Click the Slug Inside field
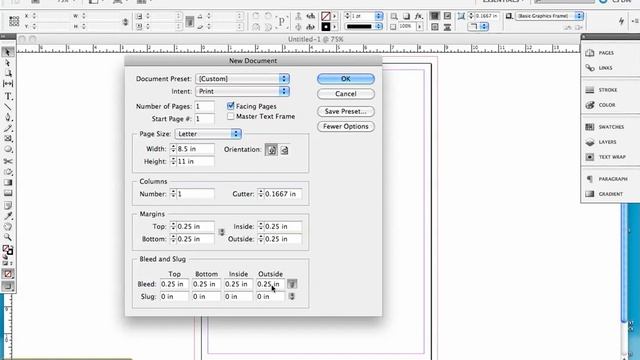Image resolution: width=640 pixels, height=360 pixels. (238, 296)
